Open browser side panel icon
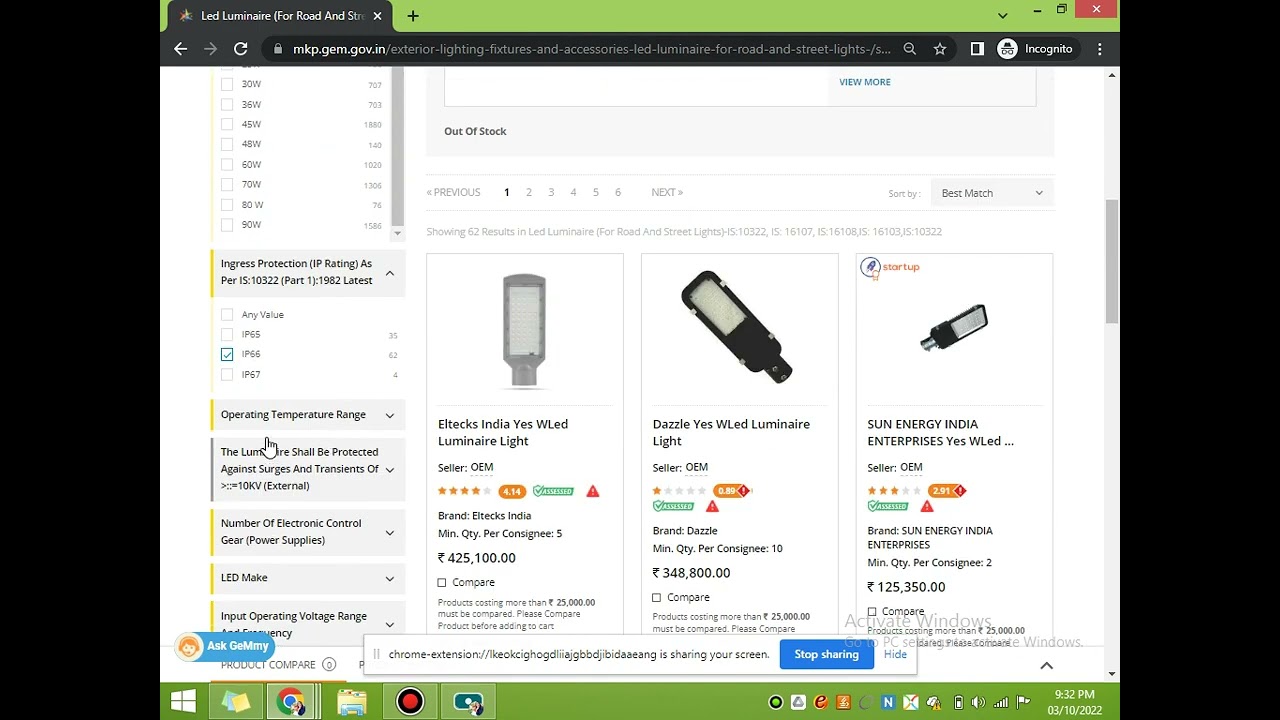Screen dimensions: 1280x720 tap(977, 49)
